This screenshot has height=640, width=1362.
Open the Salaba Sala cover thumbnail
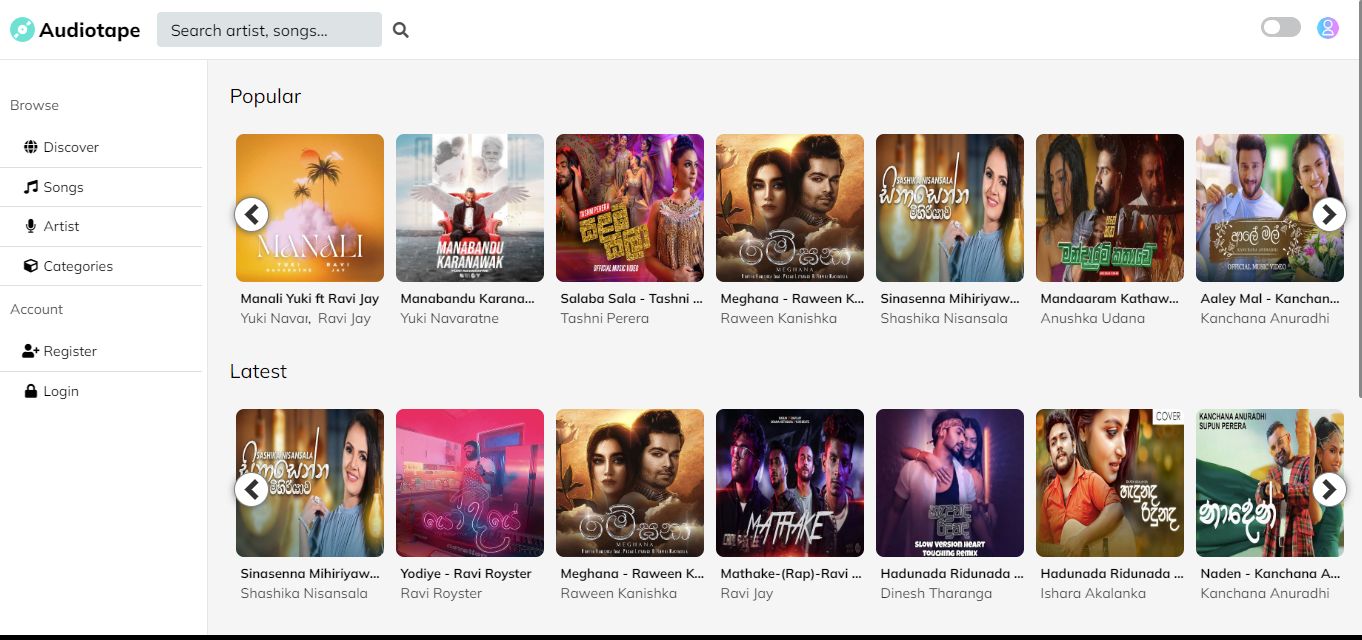pos(630,208)
